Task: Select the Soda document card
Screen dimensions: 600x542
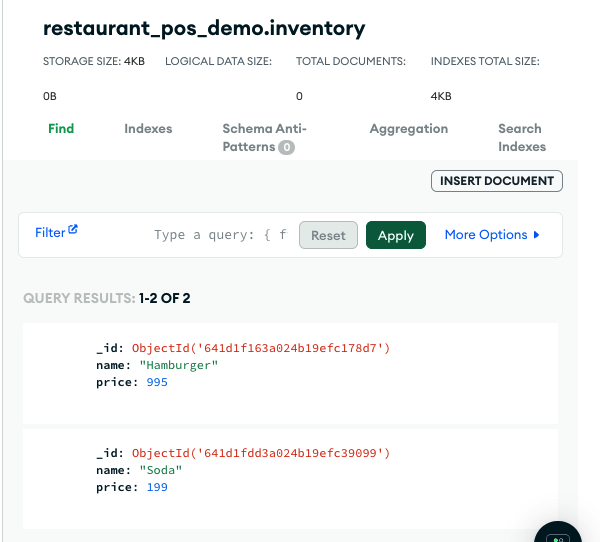Action: (290, 479)
